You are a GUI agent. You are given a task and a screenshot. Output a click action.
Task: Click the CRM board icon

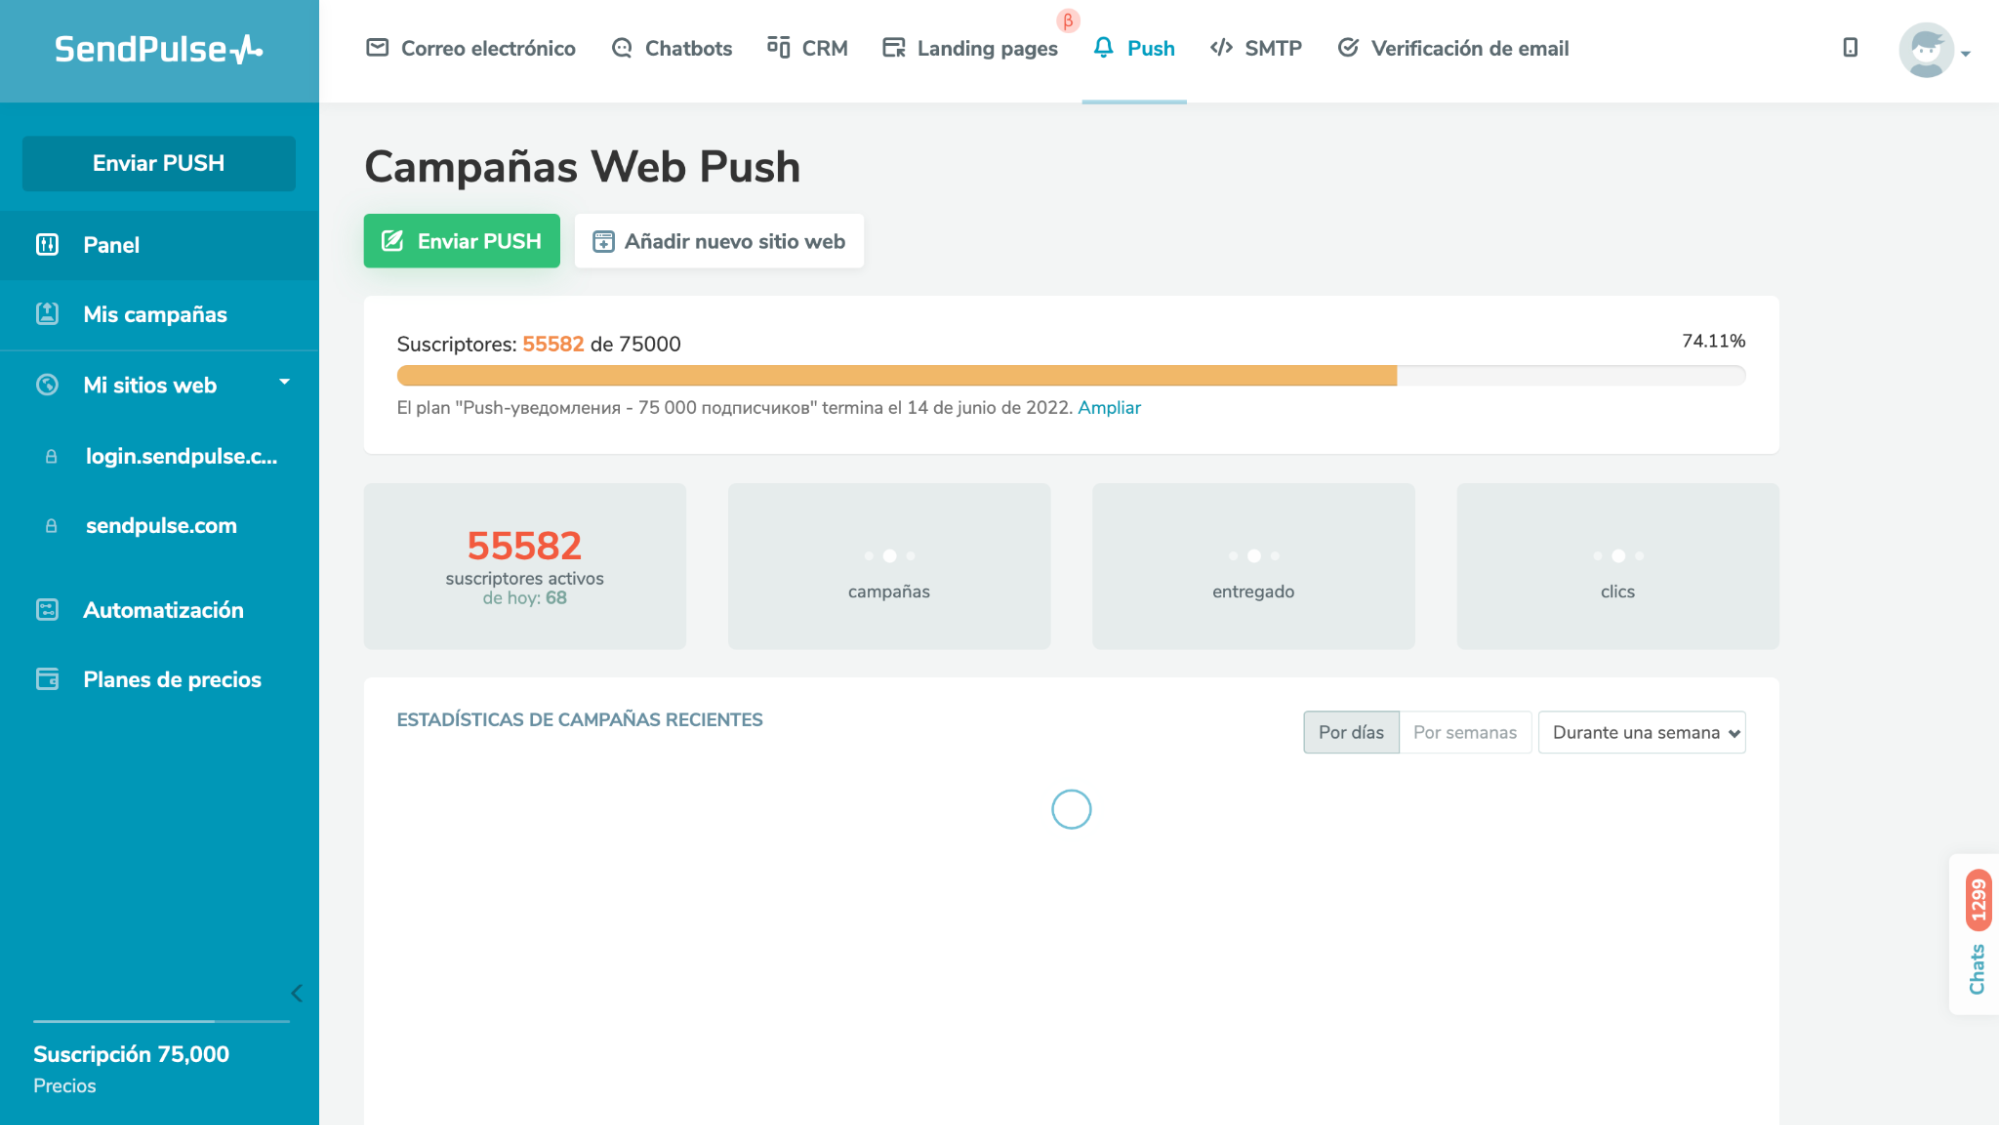coord(778,47)
